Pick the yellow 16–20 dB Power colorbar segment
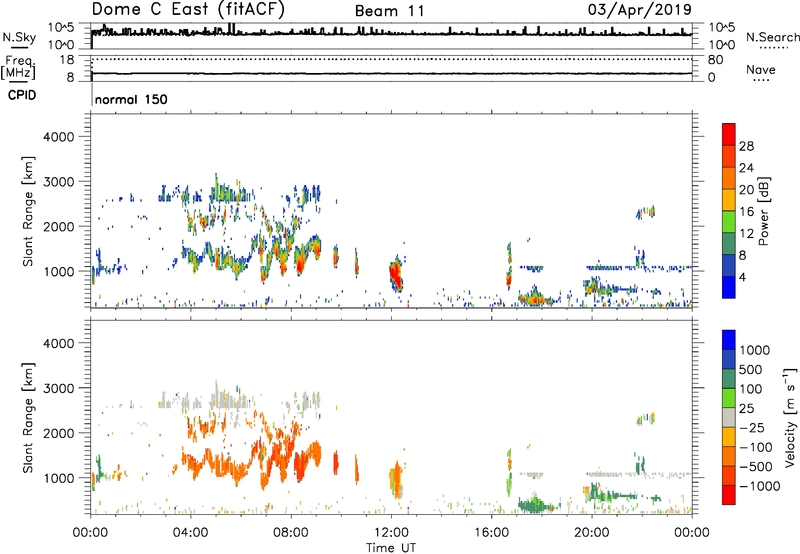 click(x=729, y=199)
